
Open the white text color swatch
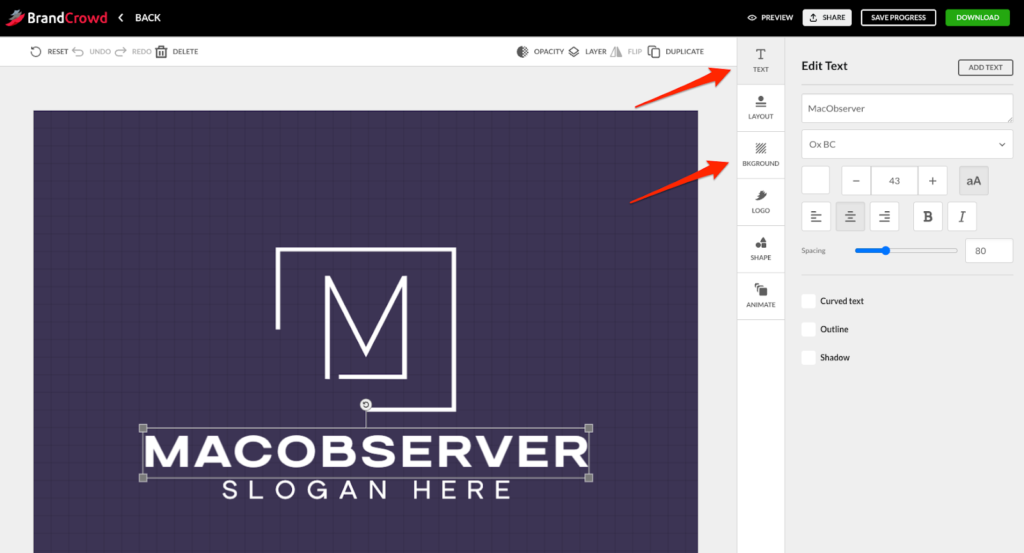click(816, 181)
